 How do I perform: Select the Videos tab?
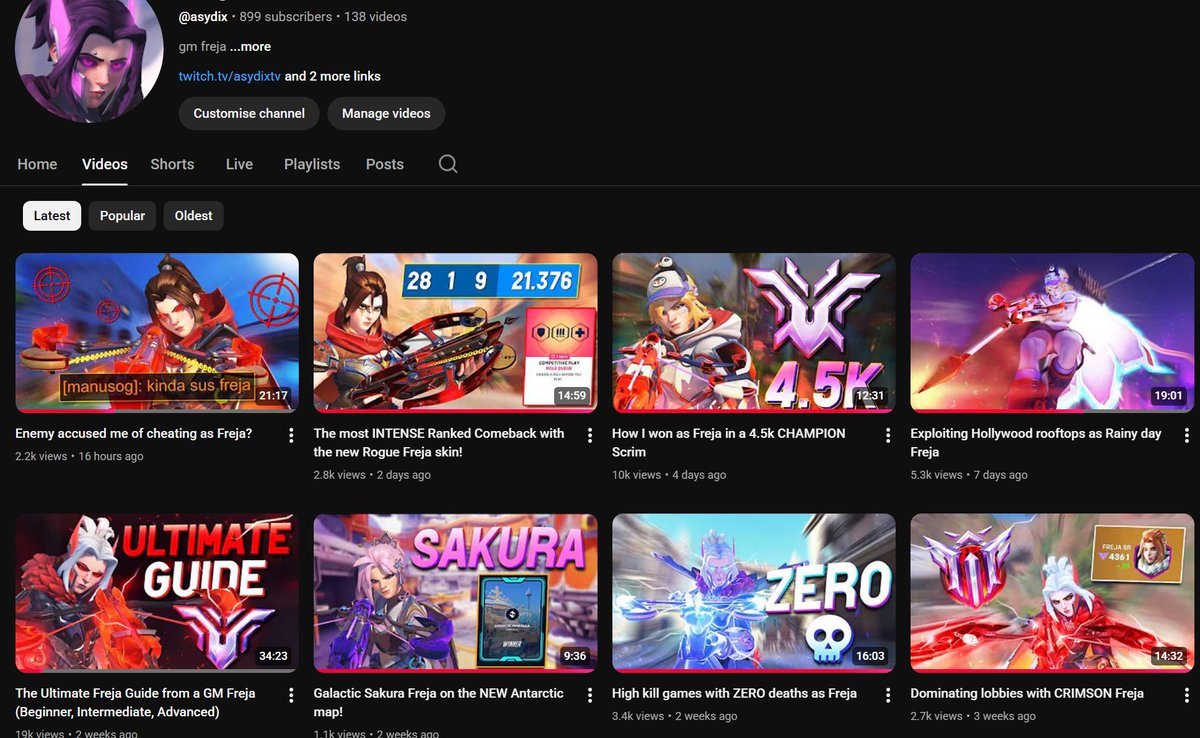[x=105, y=164]
